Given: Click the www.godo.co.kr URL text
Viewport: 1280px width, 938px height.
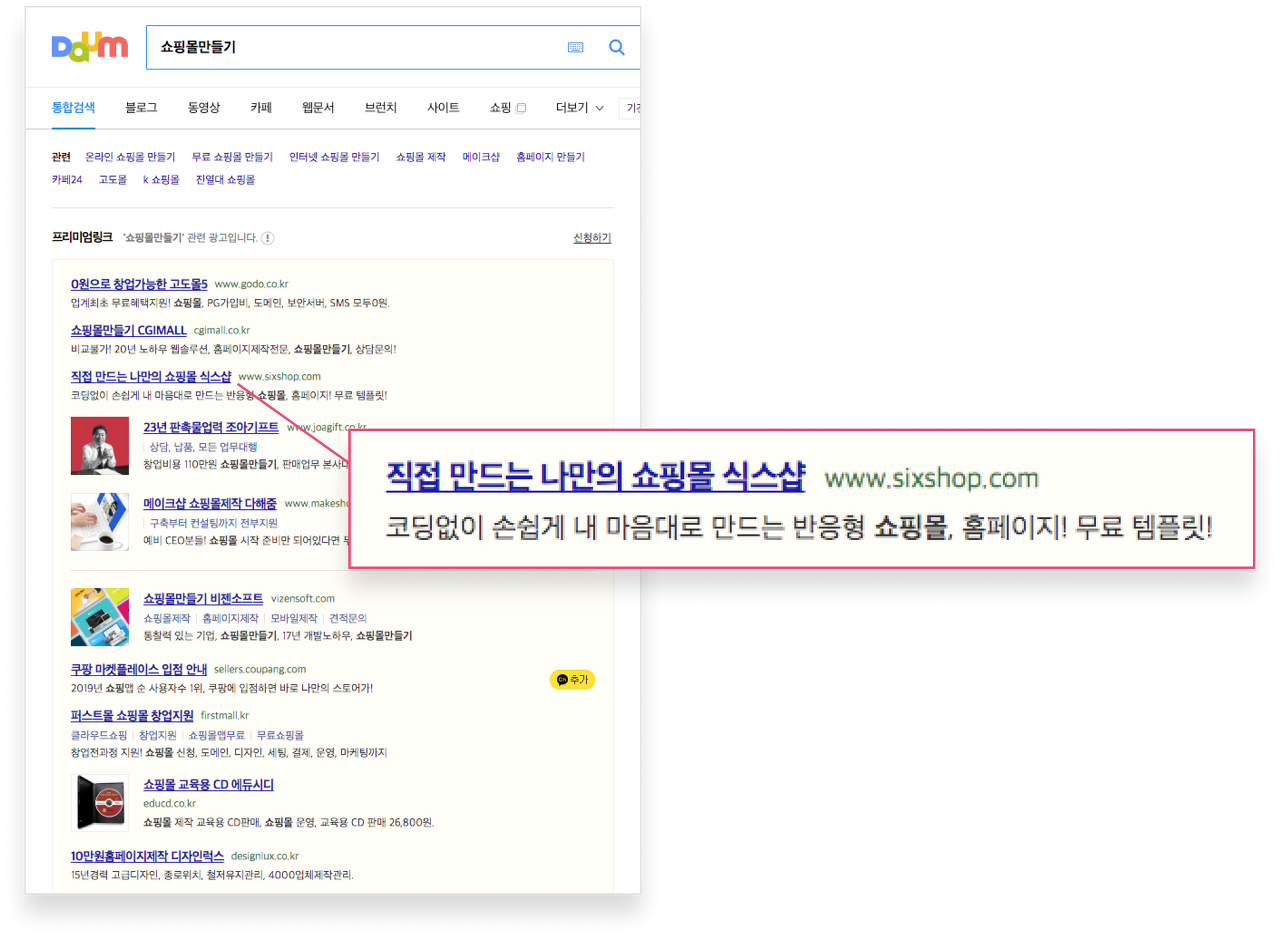Looking at the screenshot, I should (252, 285).
